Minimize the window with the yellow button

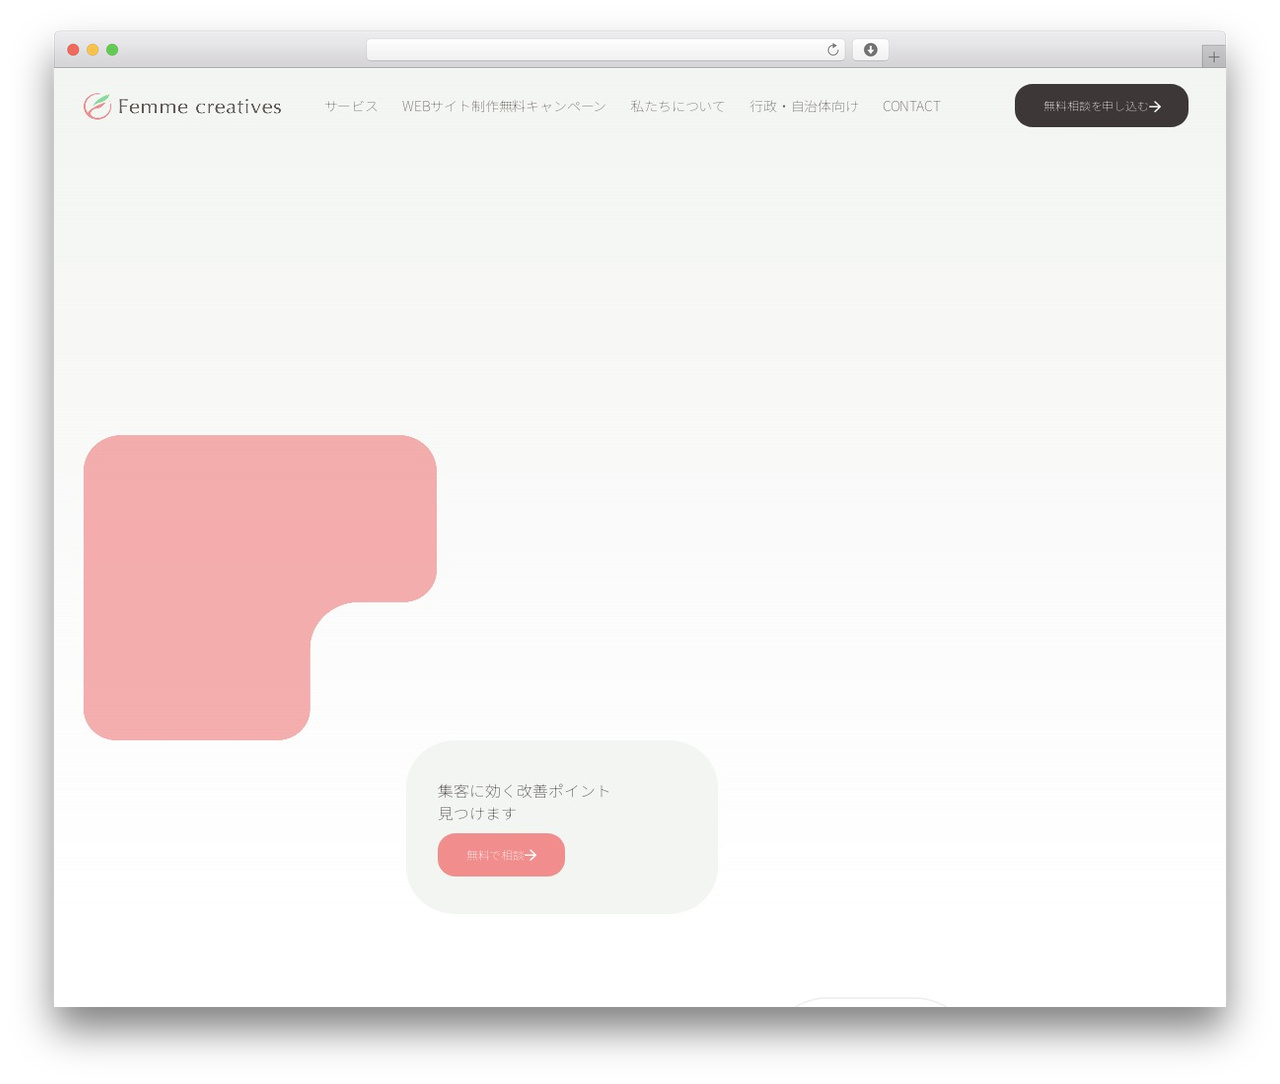pyautogui.click(x=93, y=50)
